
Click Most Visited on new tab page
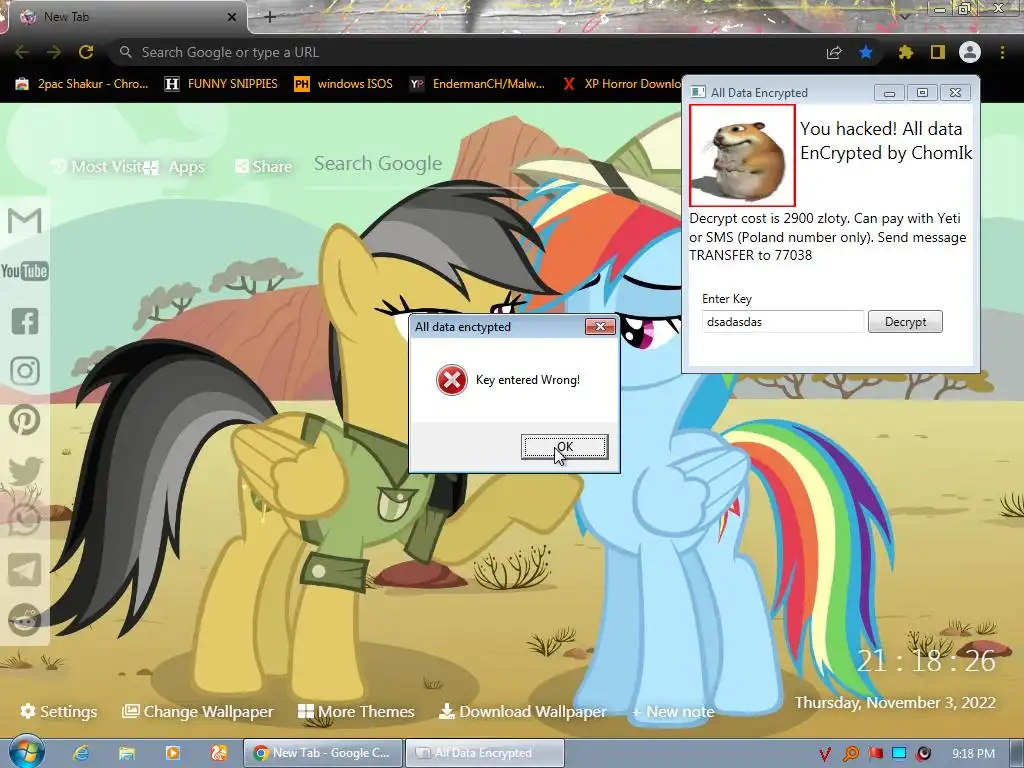point(96,167)
